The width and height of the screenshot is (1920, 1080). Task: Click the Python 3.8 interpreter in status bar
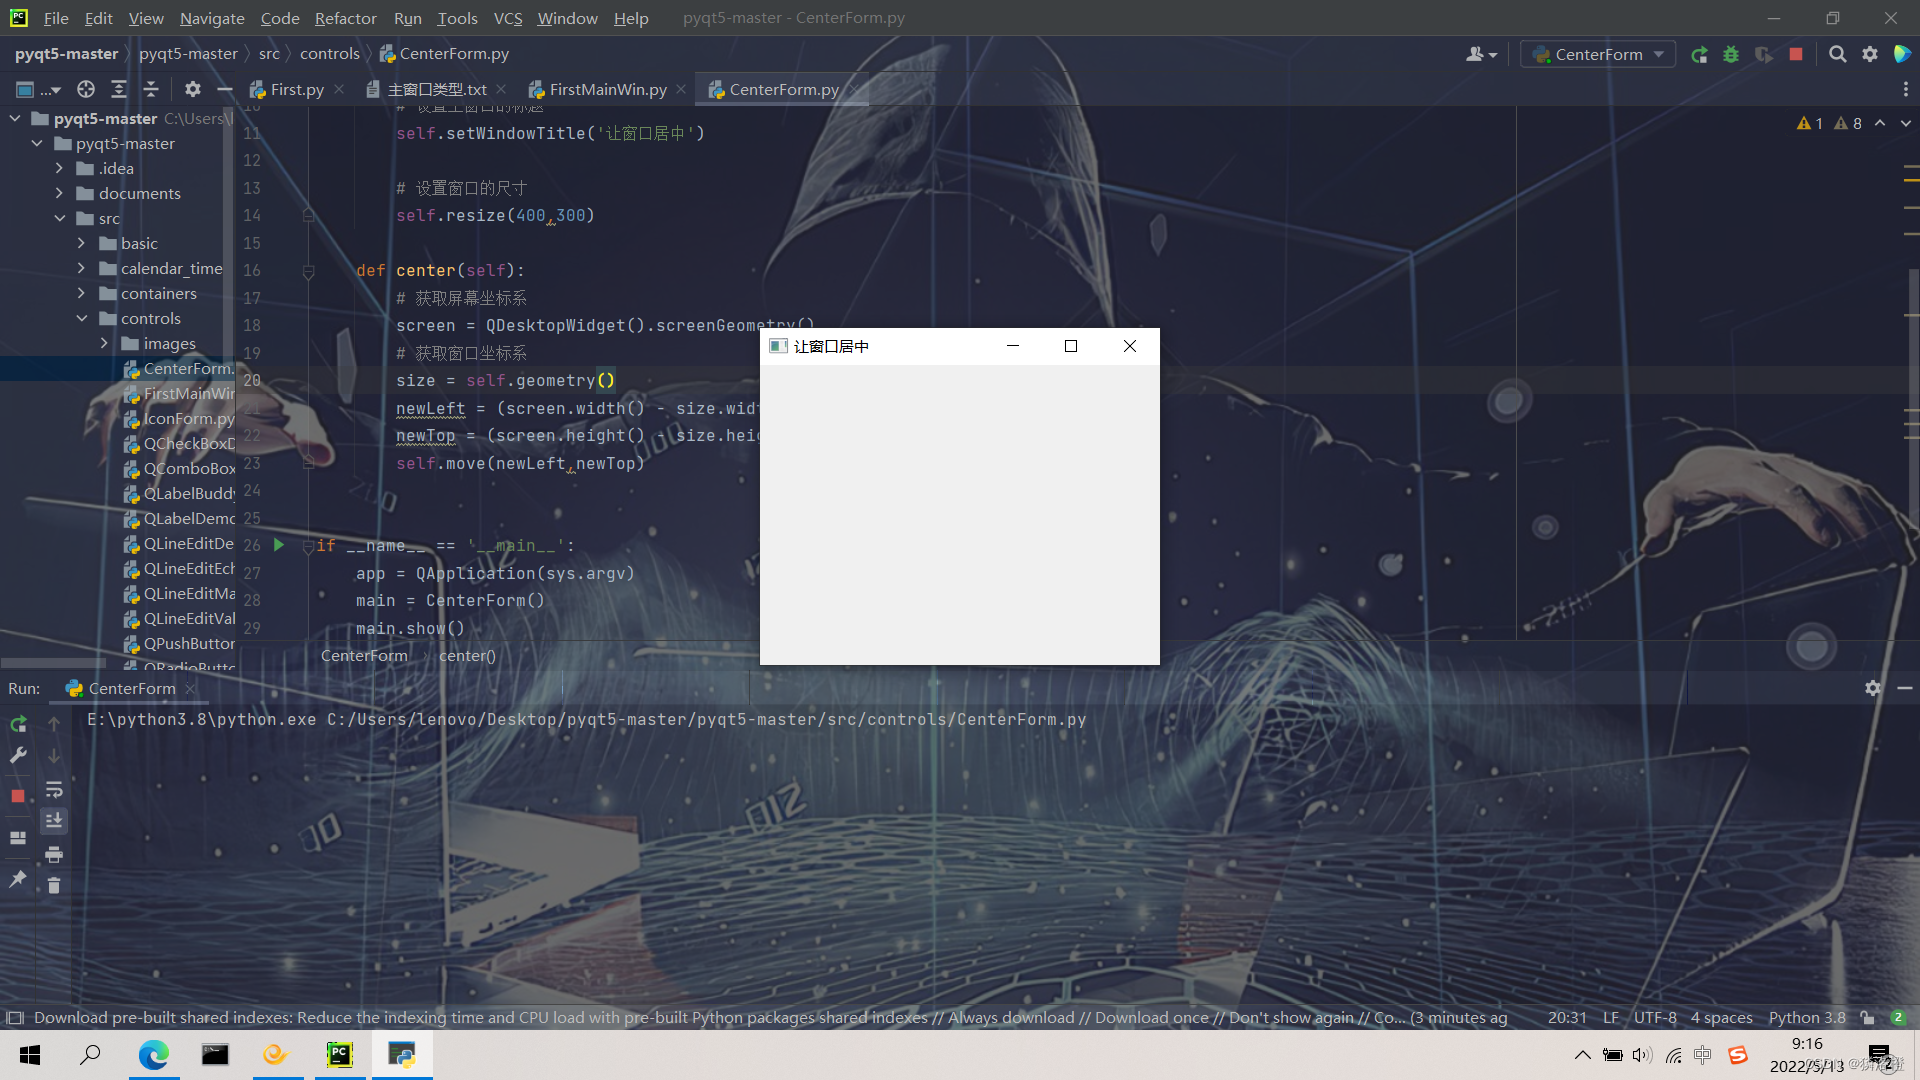(1806, 1018)
